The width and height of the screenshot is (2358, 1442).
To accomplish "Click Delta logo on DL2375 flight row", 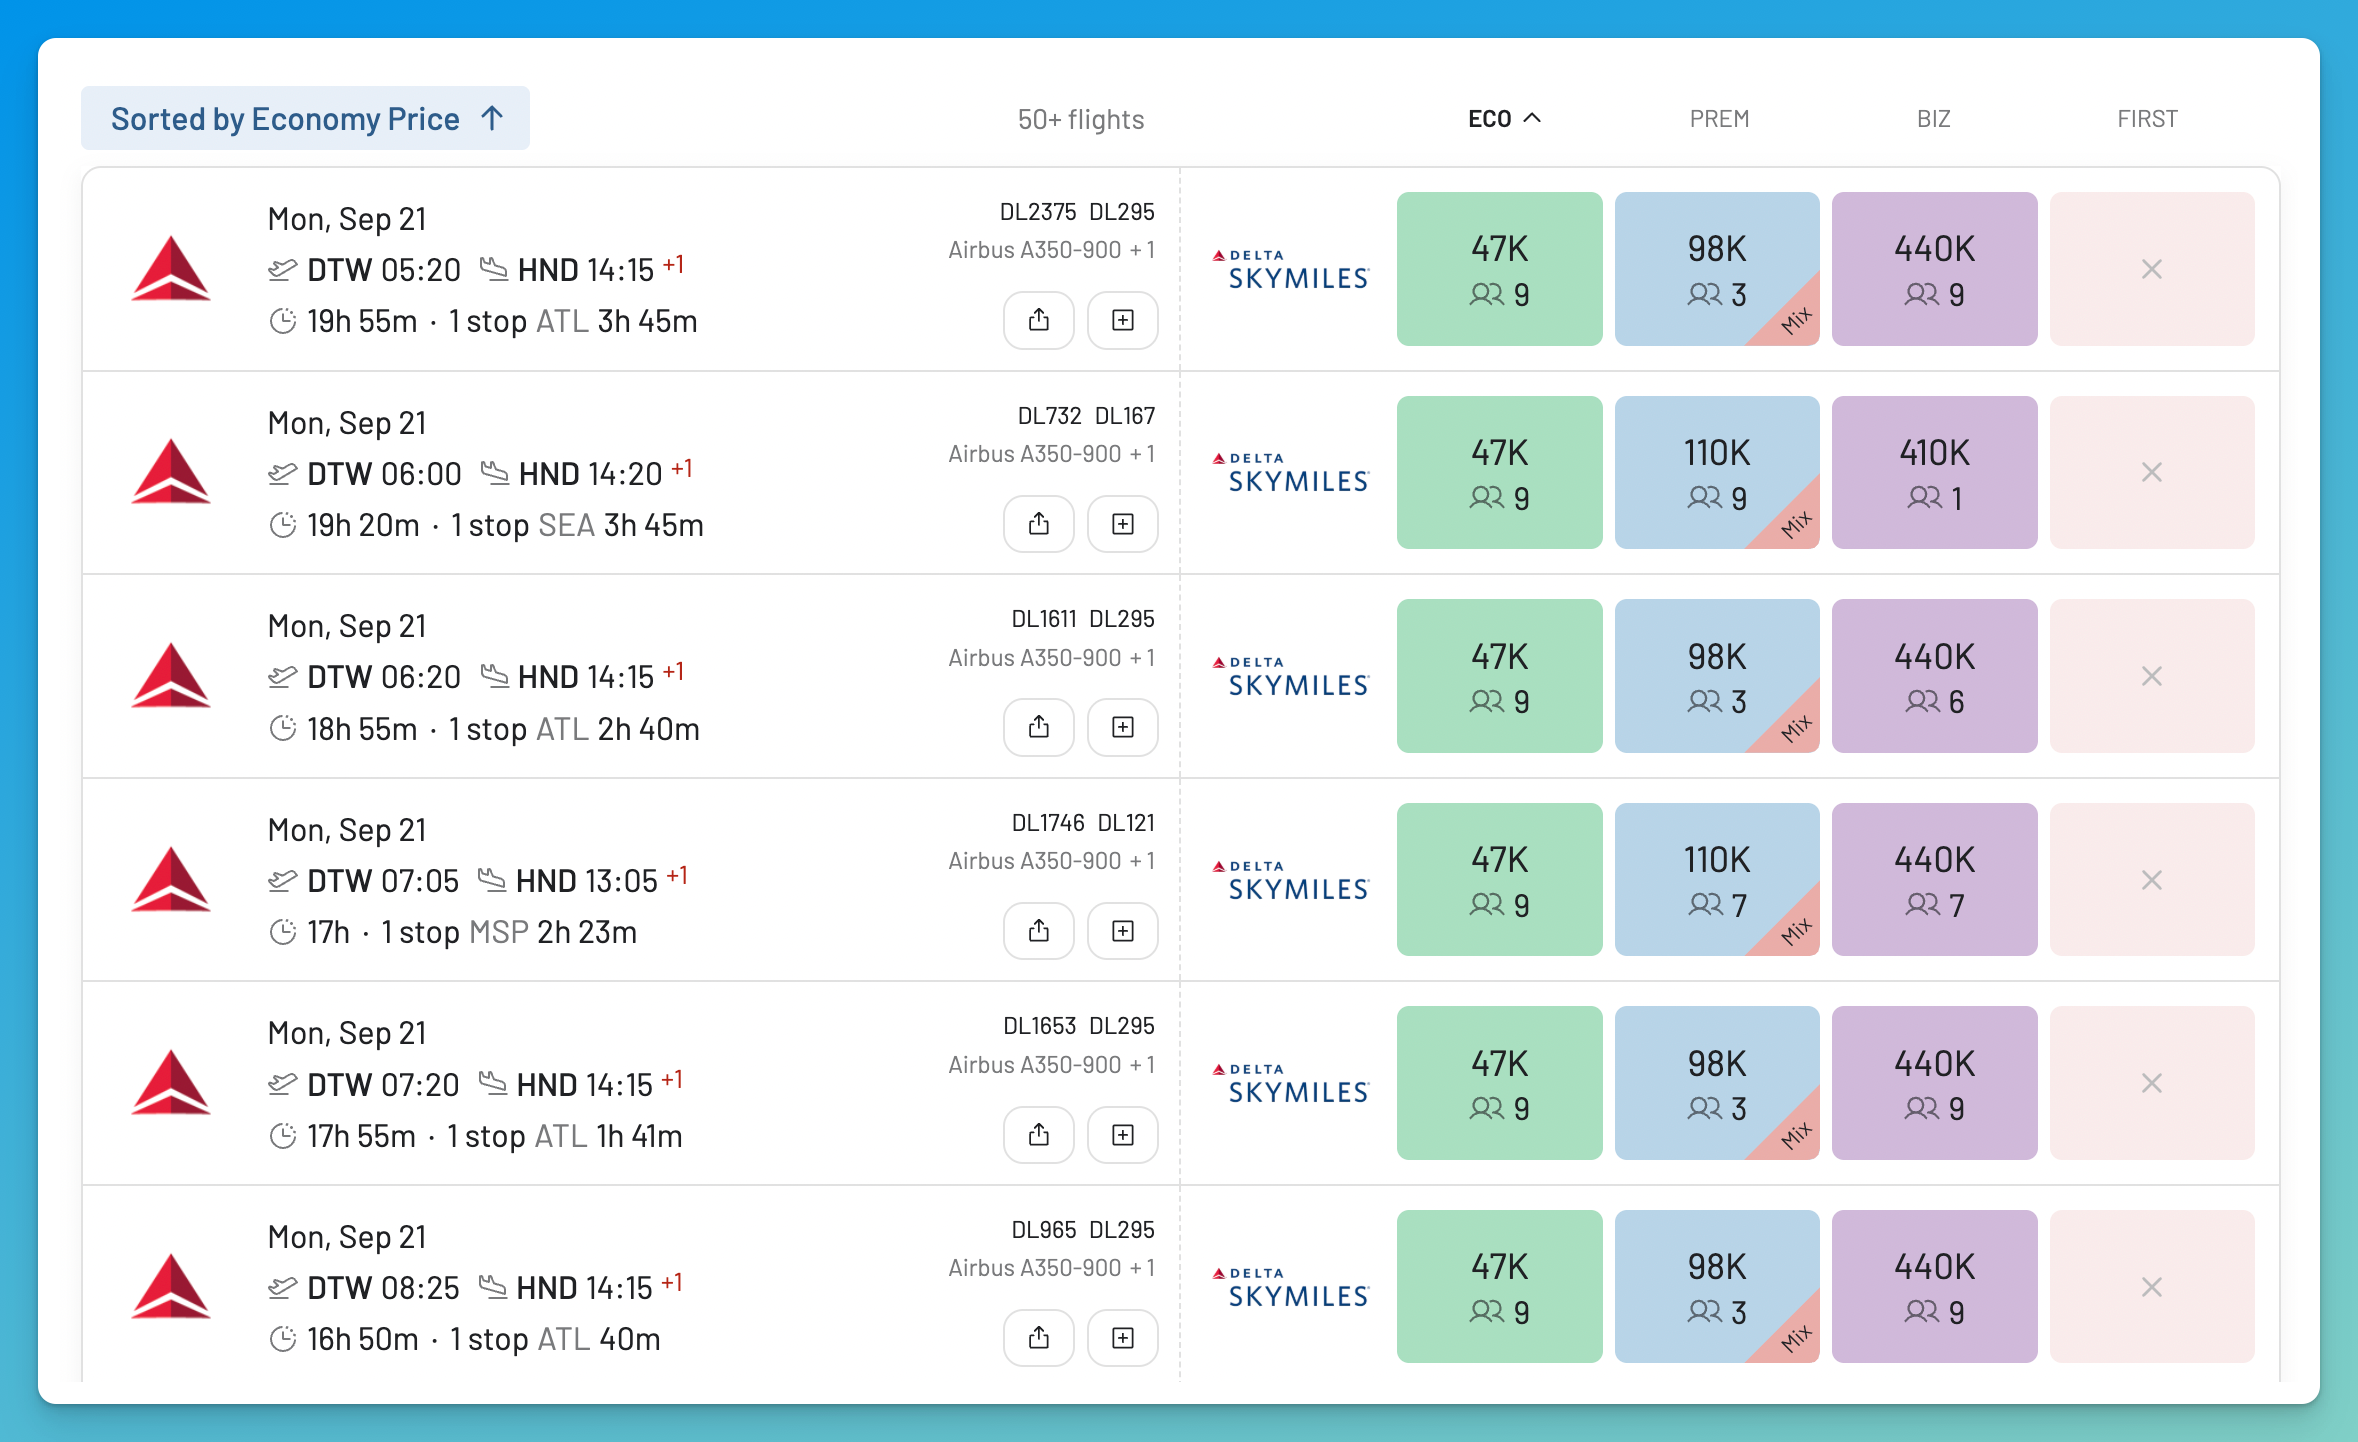I will (171, 268).
